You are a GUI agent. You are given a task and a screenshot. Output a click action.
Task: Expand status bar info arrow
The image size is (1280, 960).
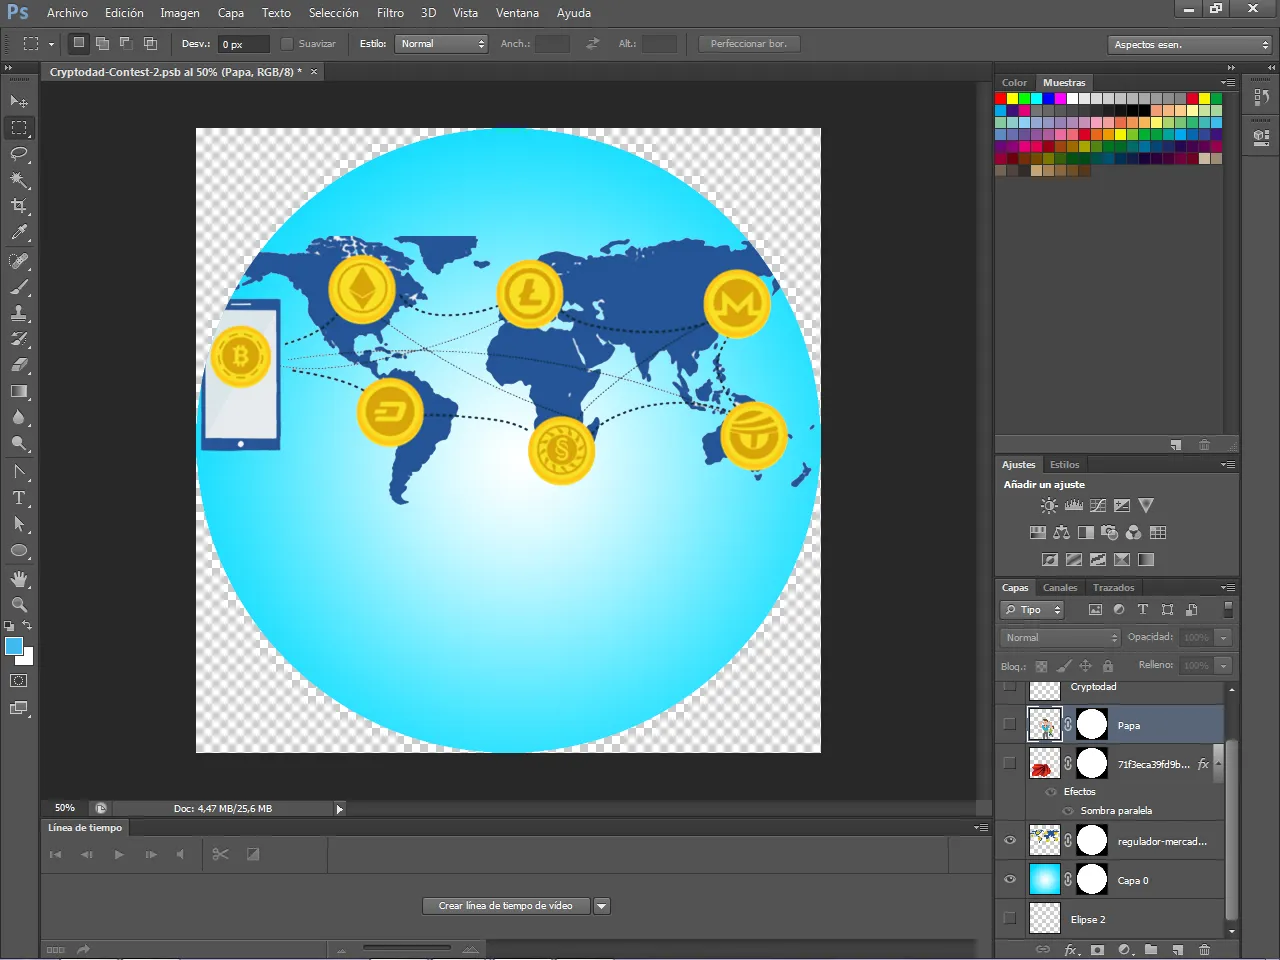click(339, 809)
